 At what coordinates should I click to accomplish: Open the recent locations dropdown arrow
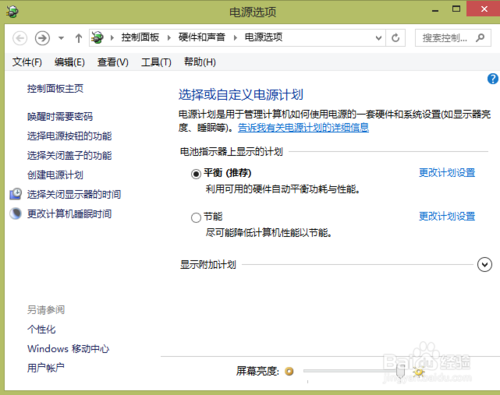61,38
